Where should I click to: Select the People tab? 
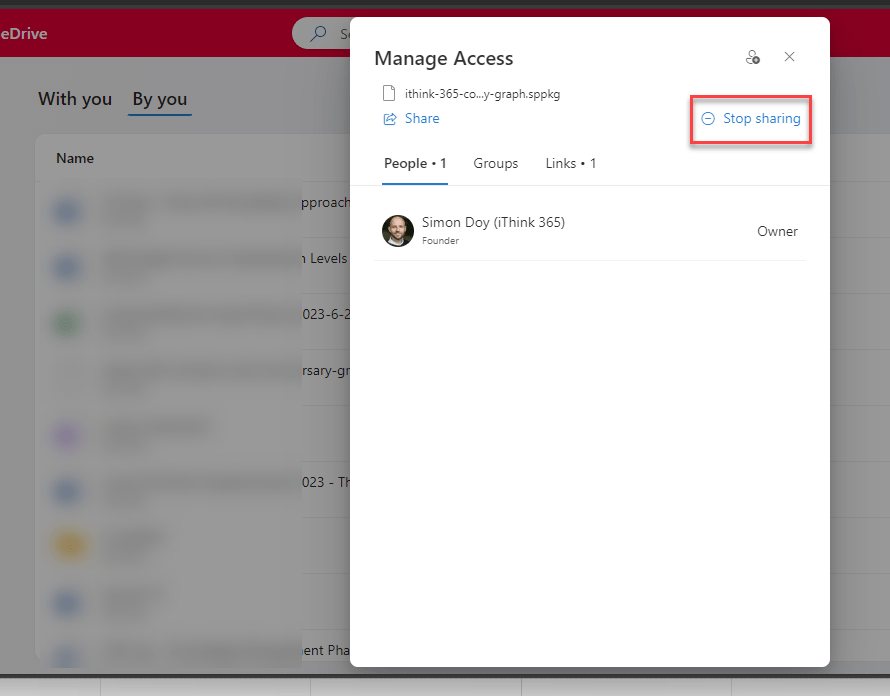[415, 163]
